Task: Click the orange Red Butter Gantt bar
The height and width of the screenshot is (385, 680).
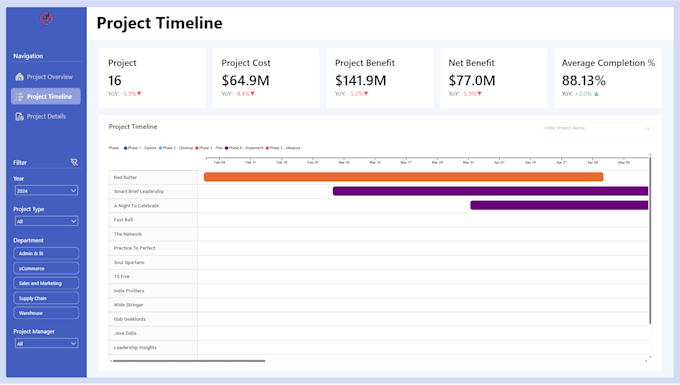Action: point(403,177)
